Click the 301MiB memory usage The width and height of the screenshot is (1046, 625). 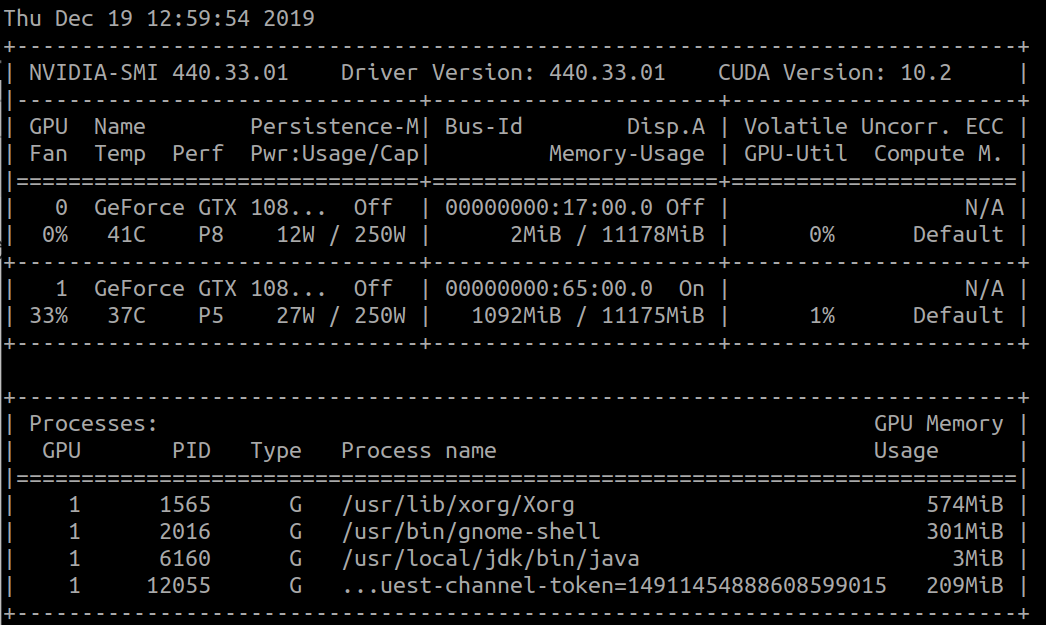coord(965,531)
